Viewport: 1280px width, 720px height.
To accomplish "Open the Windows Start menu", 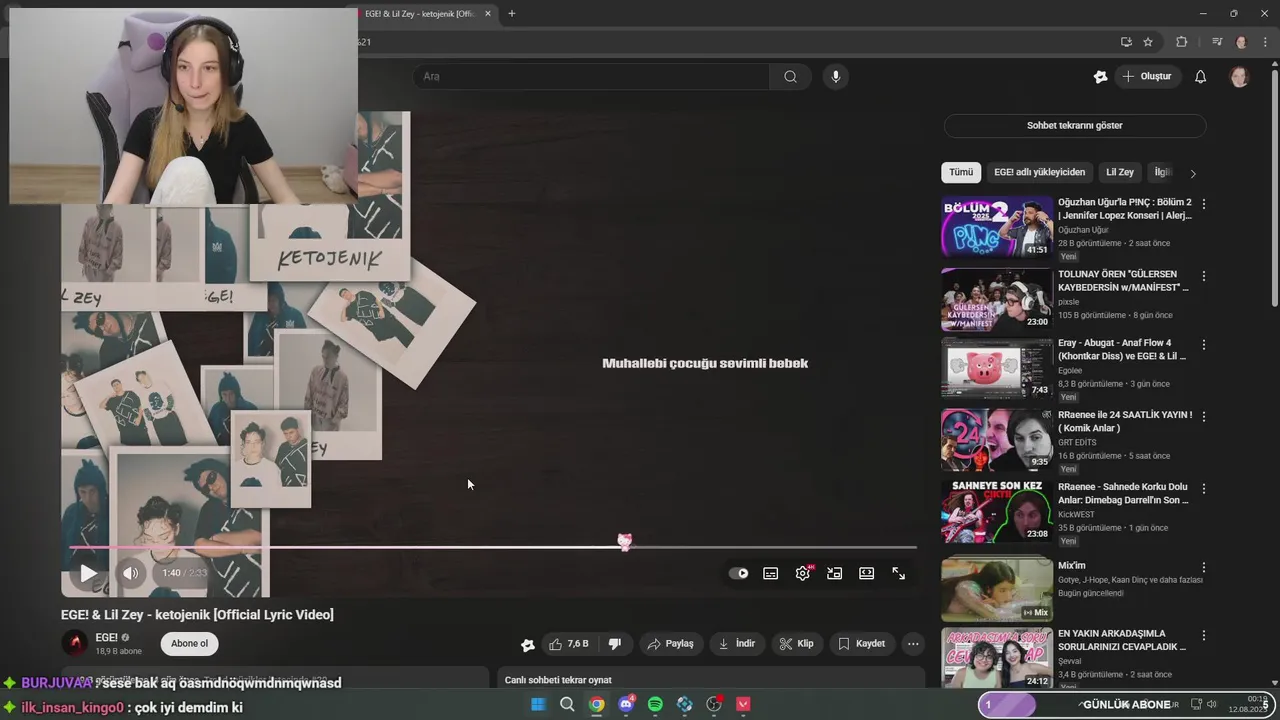I will pos(538,704).
